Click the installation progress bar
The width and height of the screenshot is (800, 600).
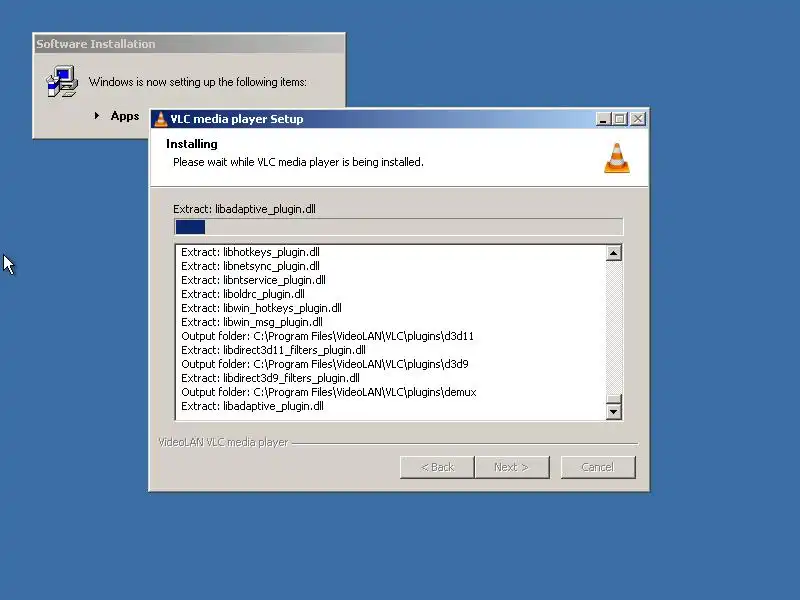(398, 227)
